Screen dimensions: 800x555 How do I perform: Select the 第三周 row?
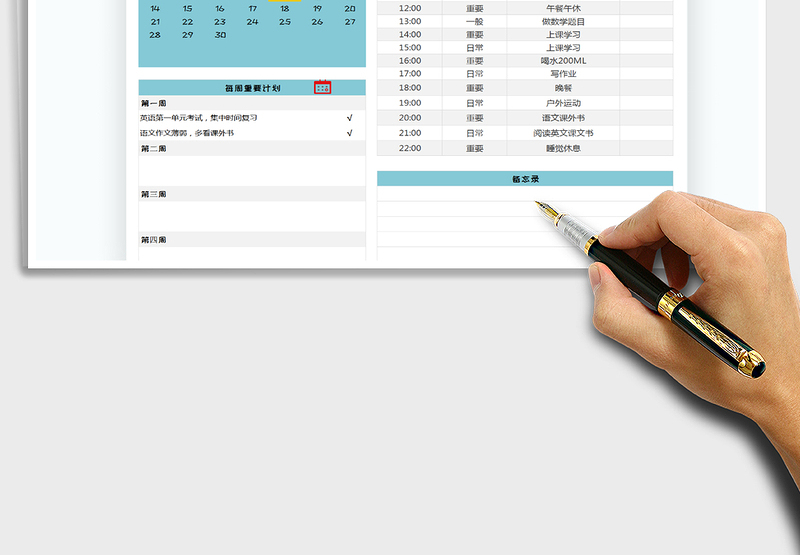click(252, 194)
